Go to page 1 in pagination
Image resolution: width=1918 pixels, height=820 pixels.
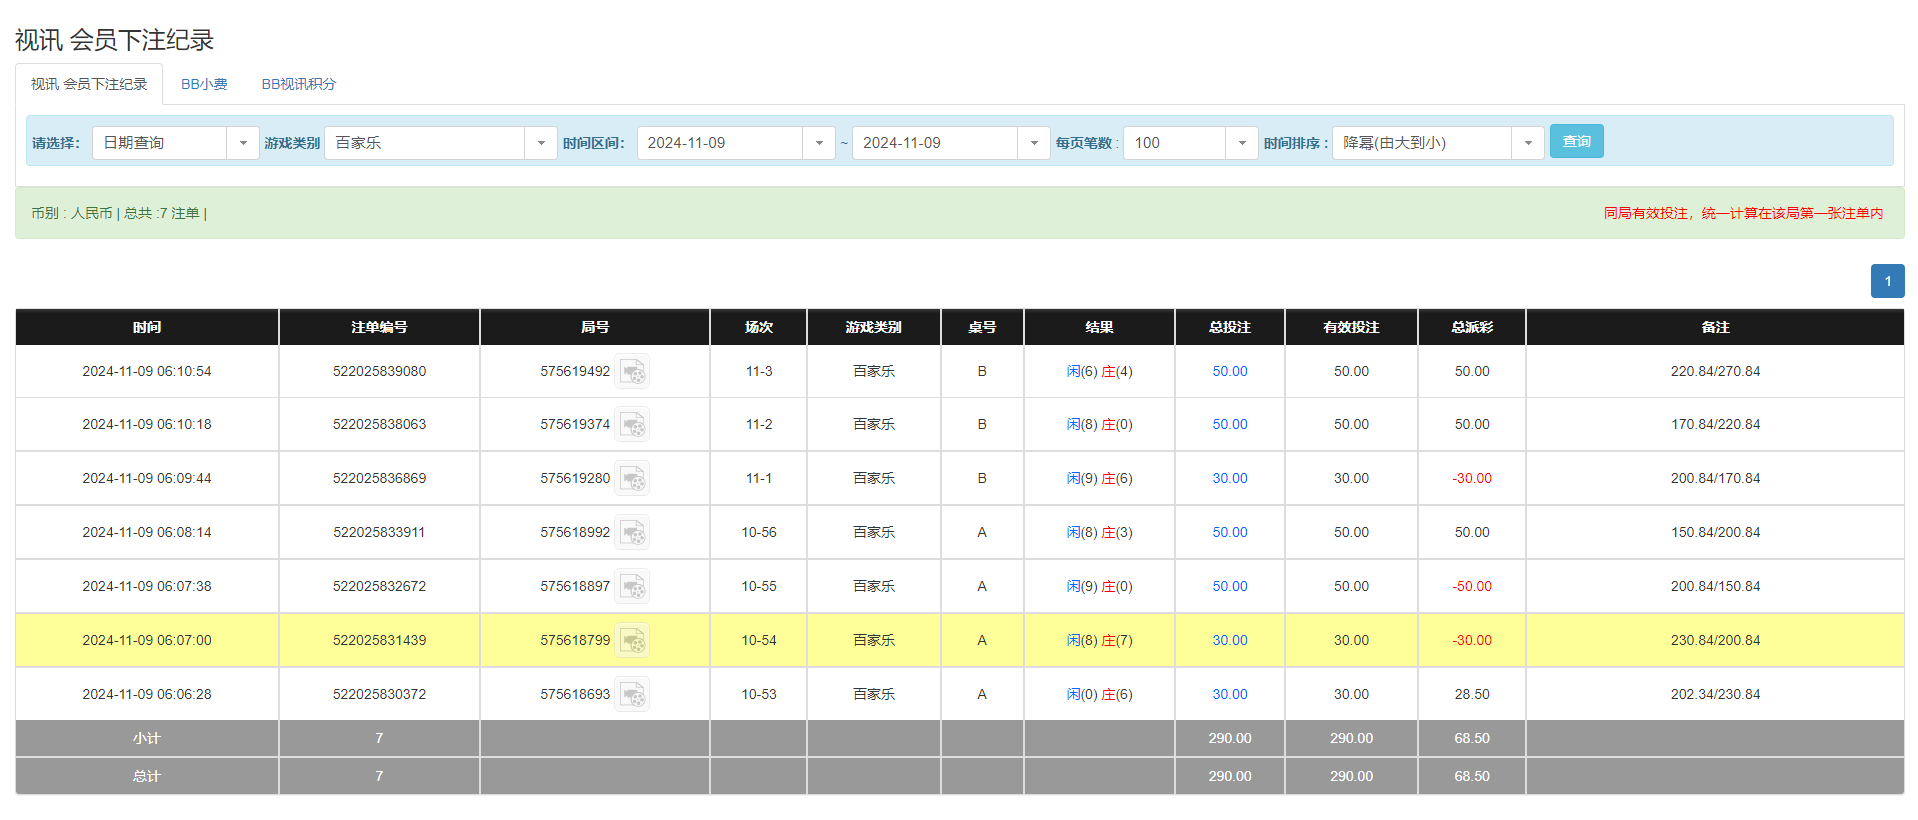coord(1887,281)
